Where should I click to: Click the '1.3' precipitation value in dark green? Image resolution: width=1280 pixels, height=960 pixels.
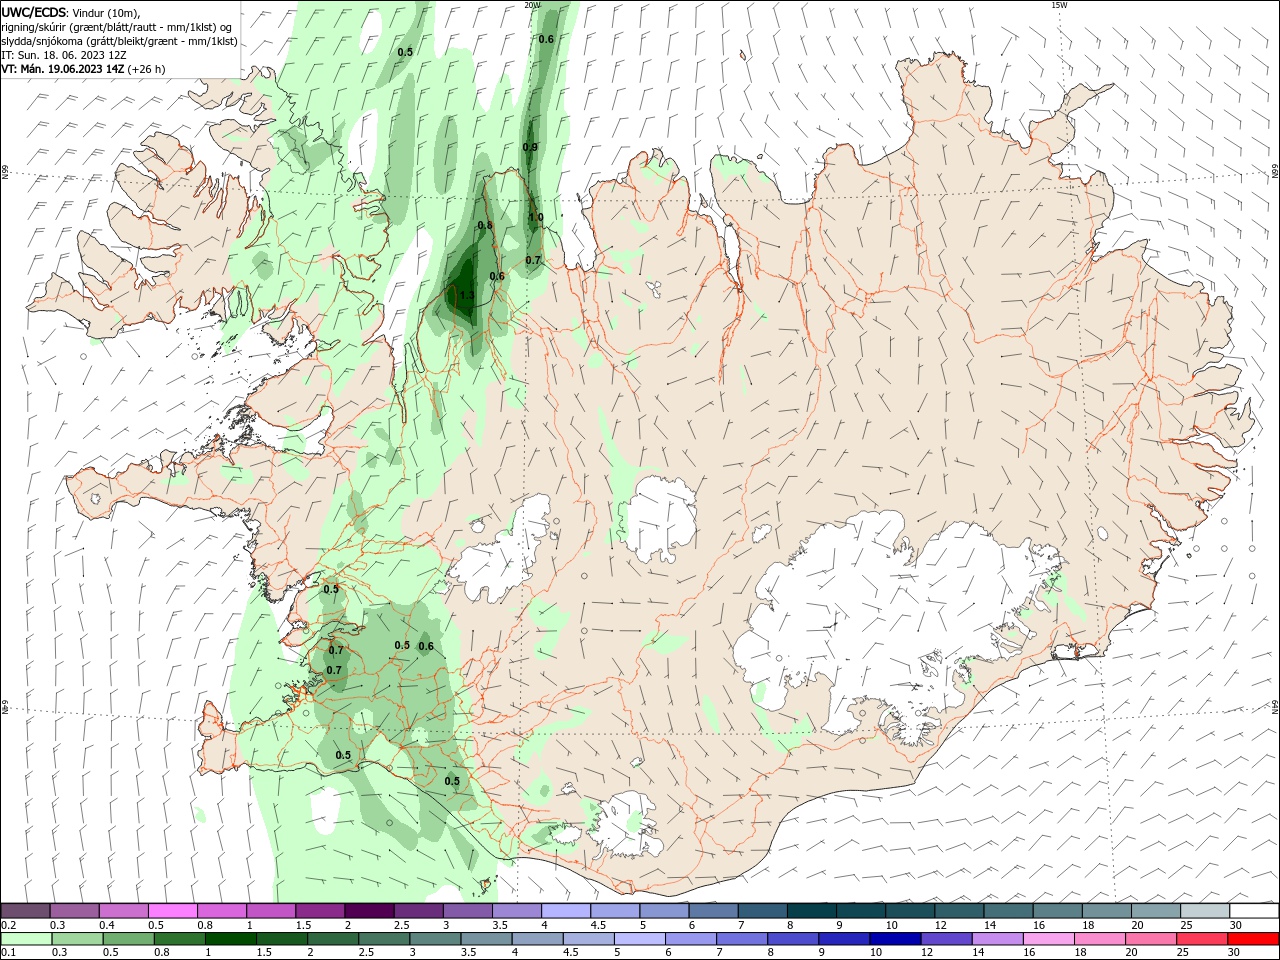tap(467, 295)
